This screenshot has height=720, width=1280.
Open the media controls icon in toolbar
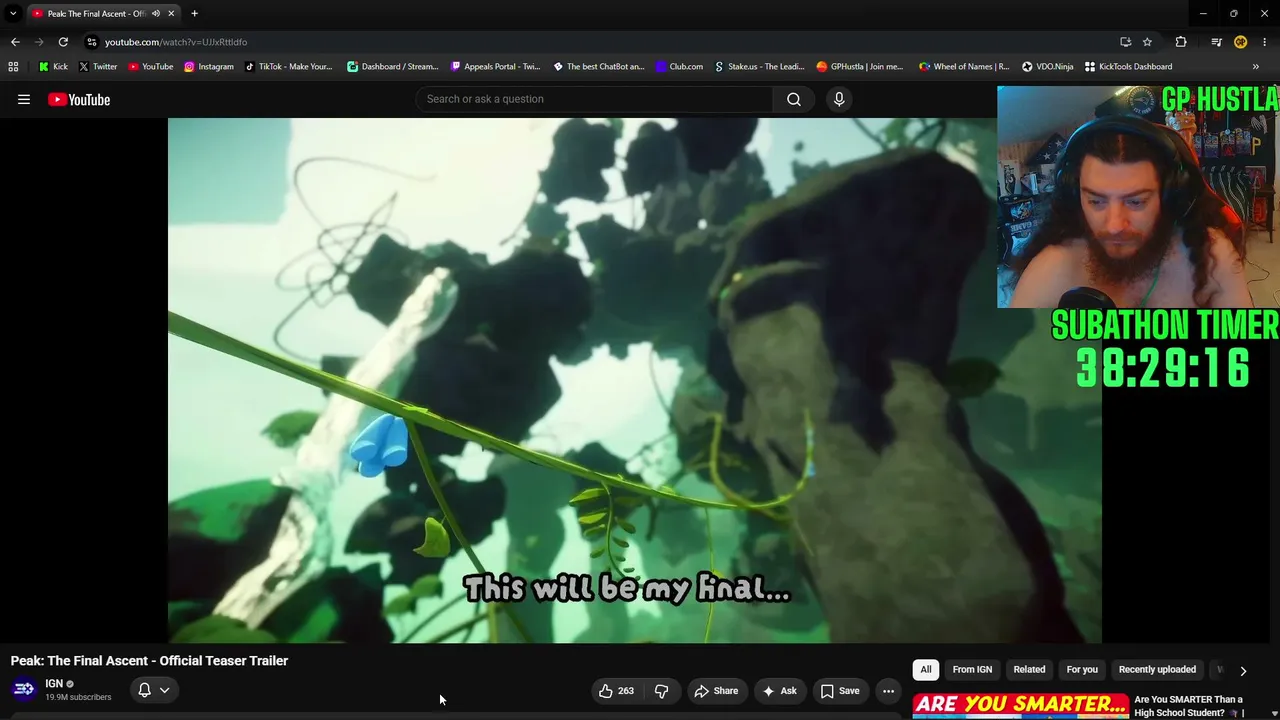(1216, 42)
